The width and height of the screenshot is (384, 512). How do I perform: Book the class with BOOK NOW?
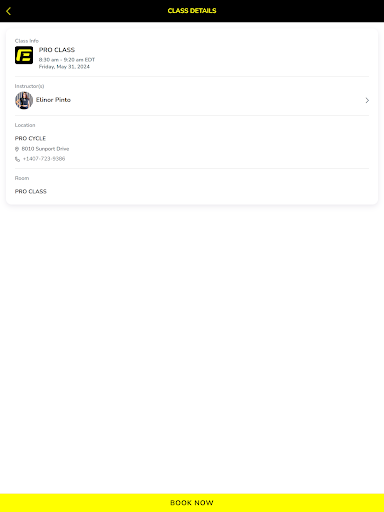tap(192, 503)
